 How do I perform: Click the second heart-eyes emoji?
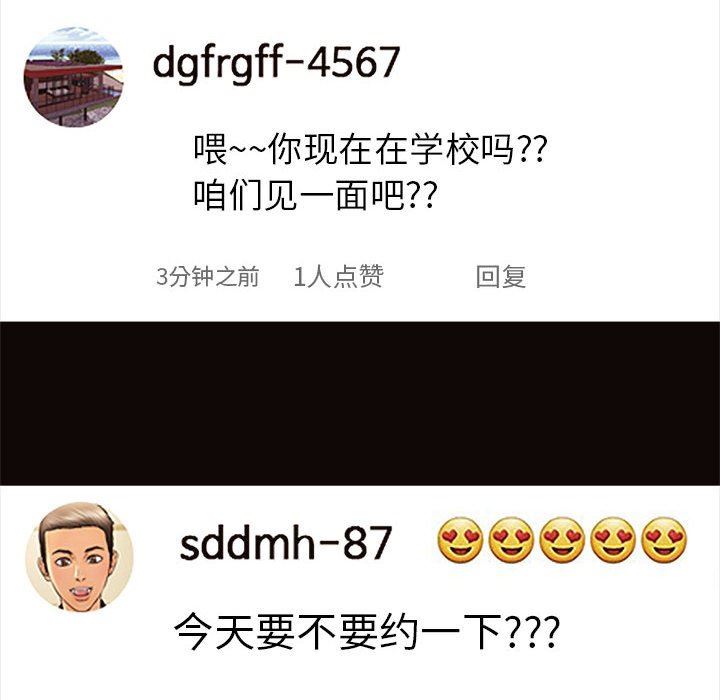pos(511,540)
